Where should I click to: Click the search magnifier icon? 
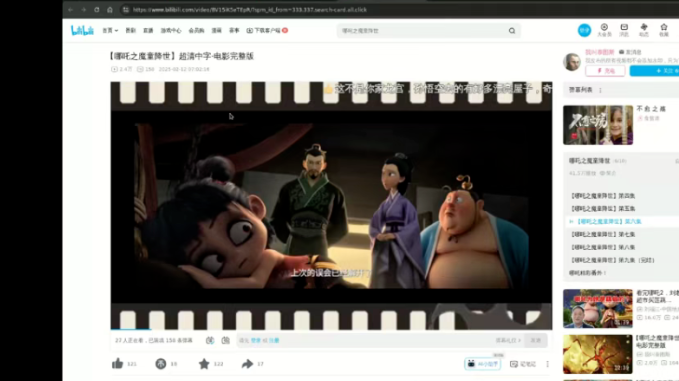pos(512,31)
